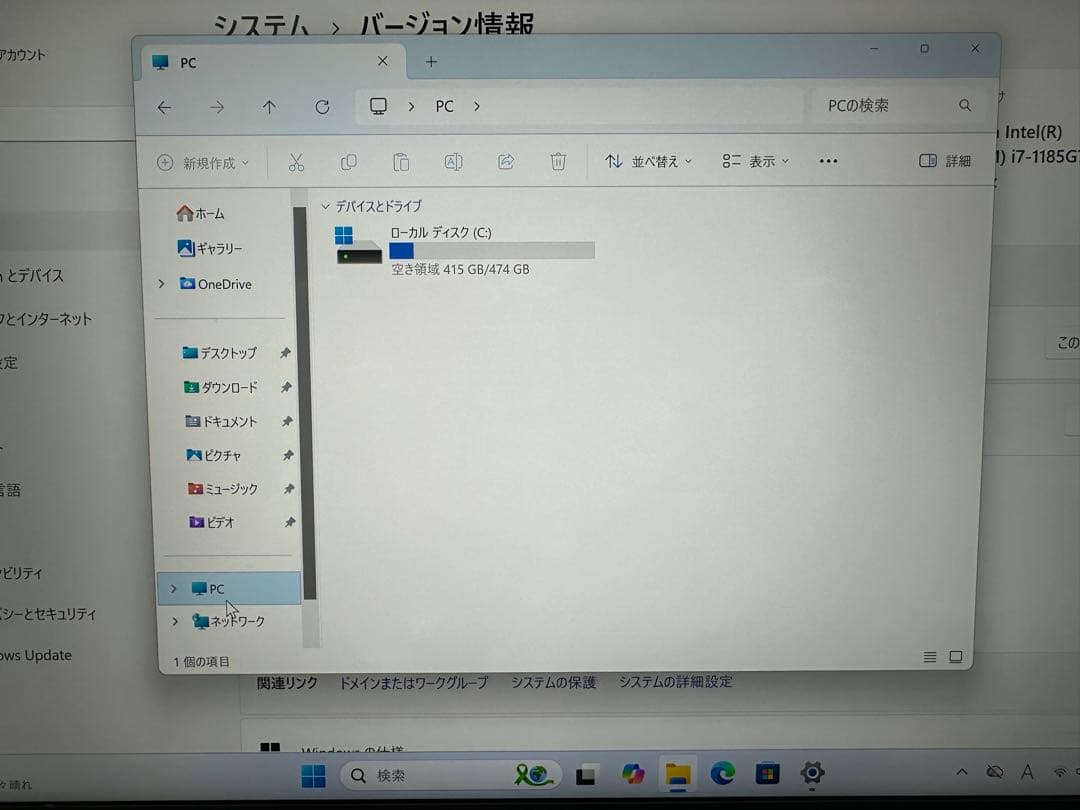Toggle large thumbnail view in status bar

click(x=955, y=657)
